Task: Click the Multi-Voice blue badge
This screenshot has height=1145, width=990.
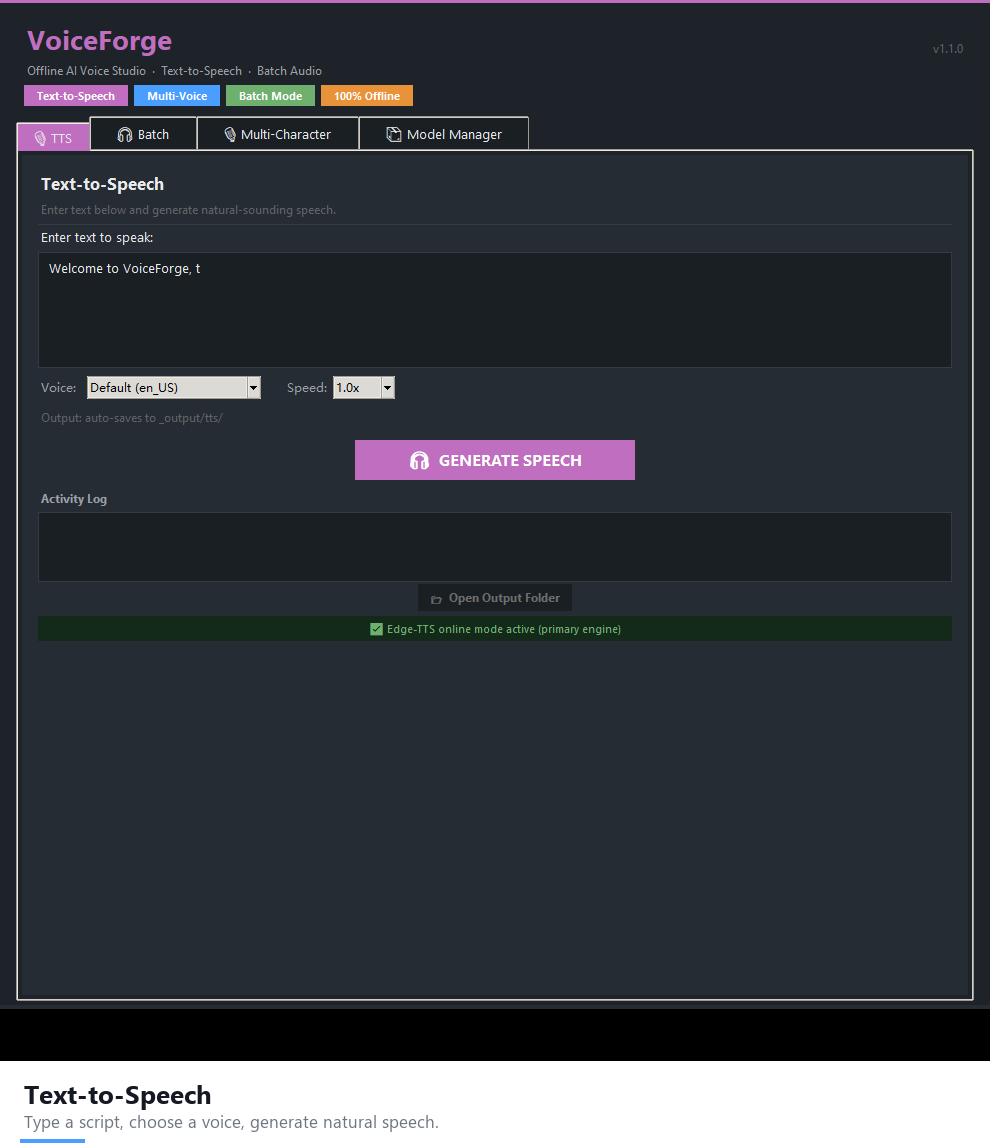Action: click(x=177, y=96)
